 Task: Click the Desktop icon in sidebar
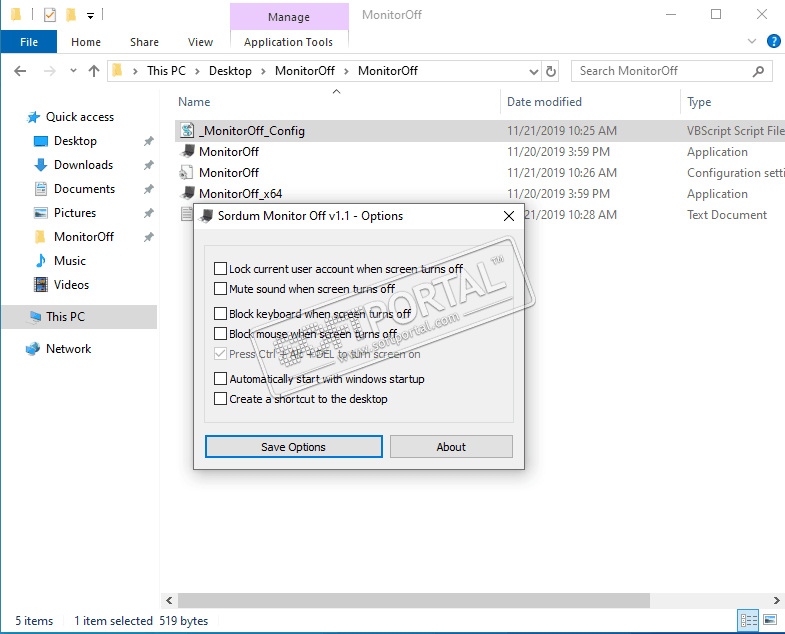(x=41, y=141)
